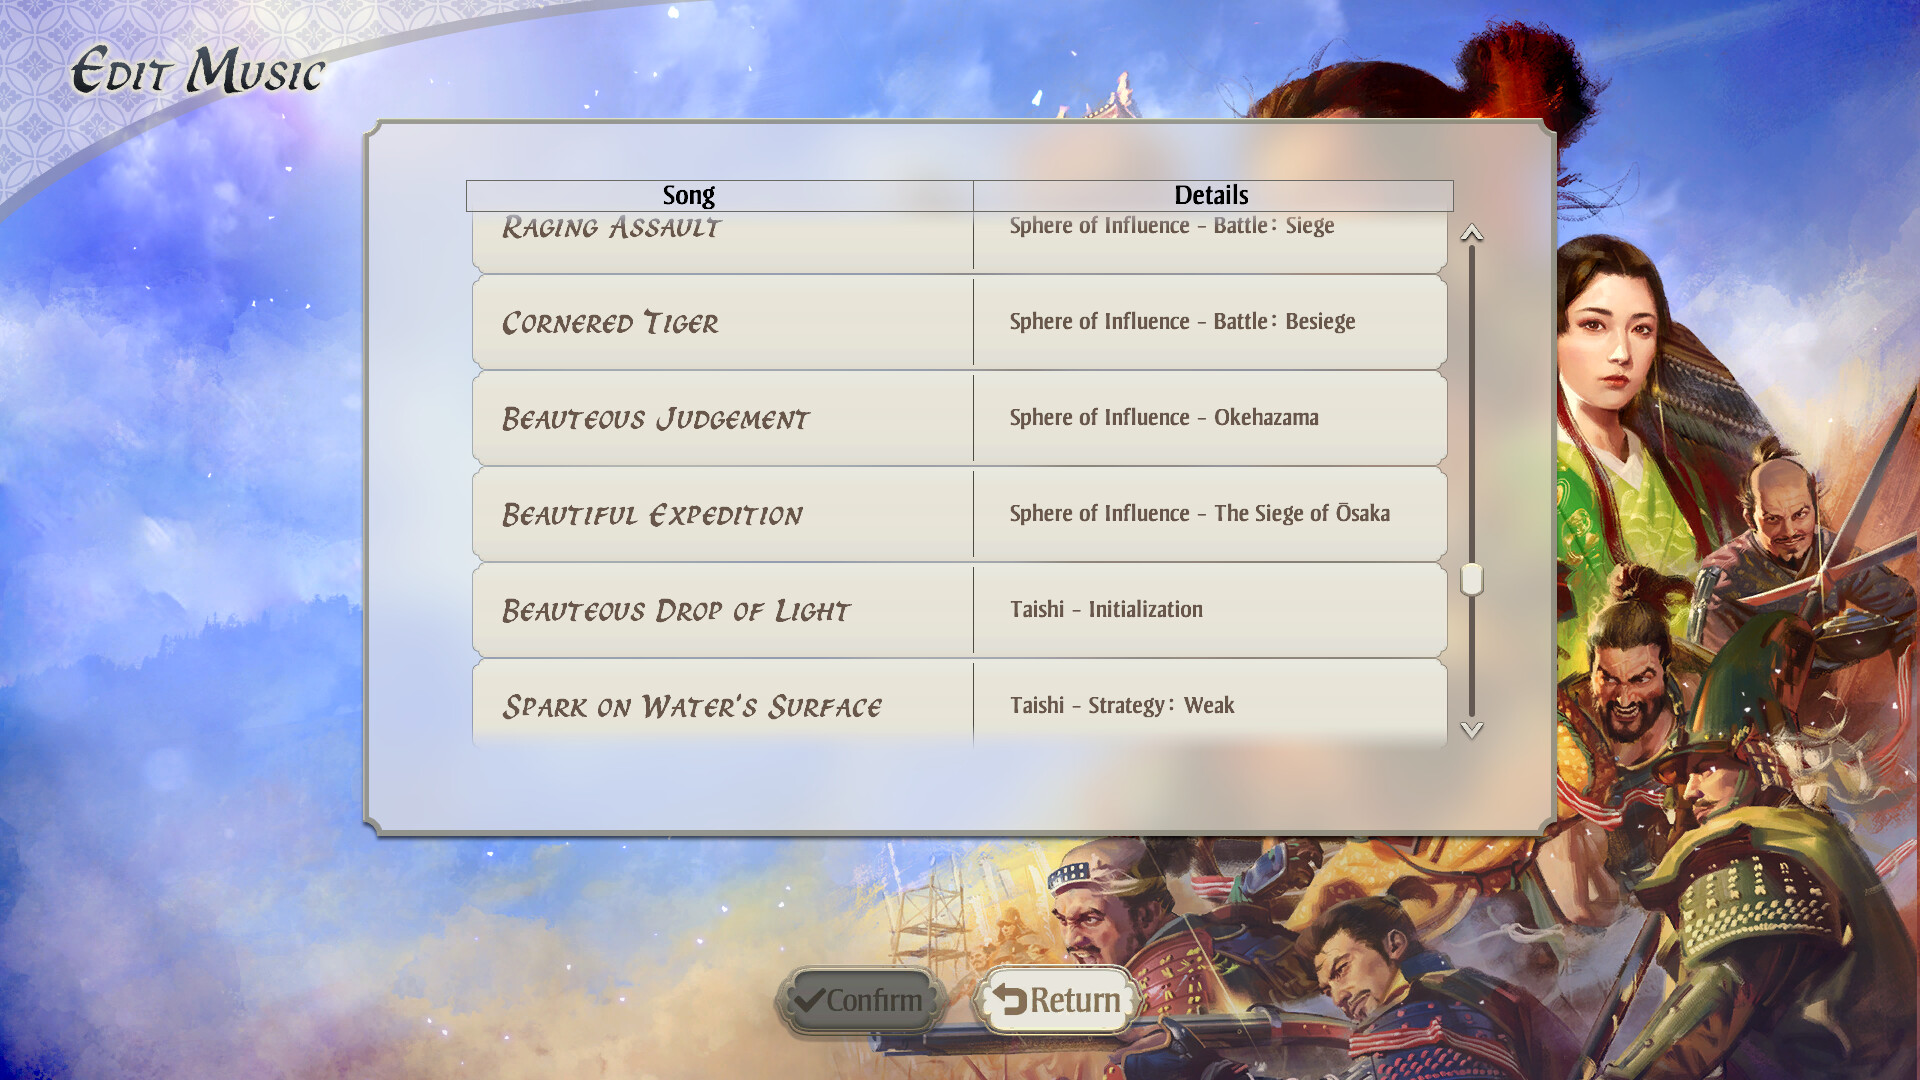Screen dimensions: 1920x1080
Task: Click the Confirm button to save changes
Action: click(x=856, y=1001)
